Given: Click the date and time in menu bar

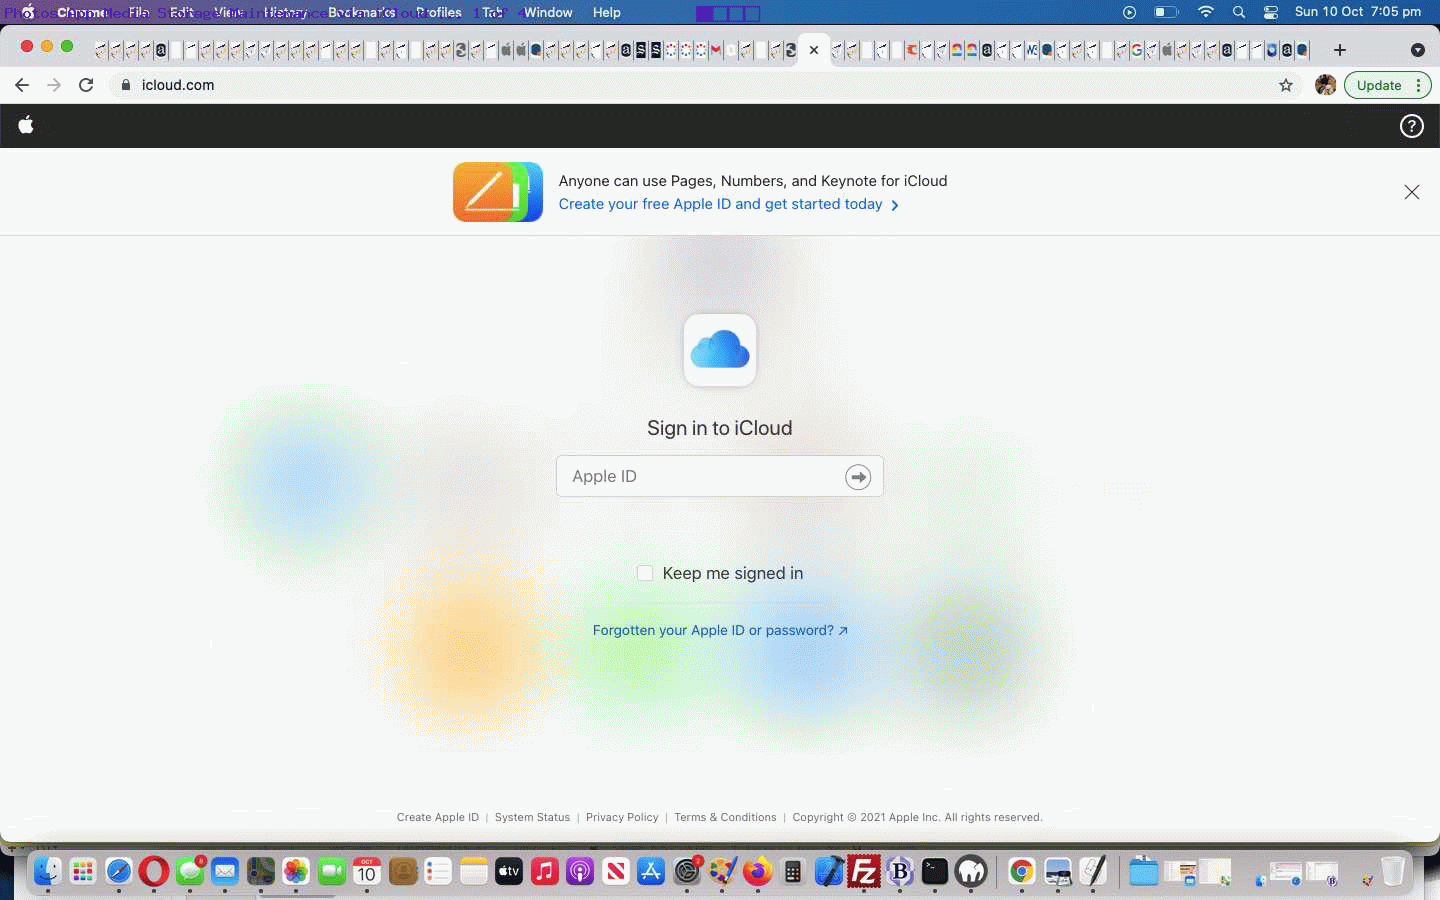Looking at the screenshot, I should [x=1357, y=12].
